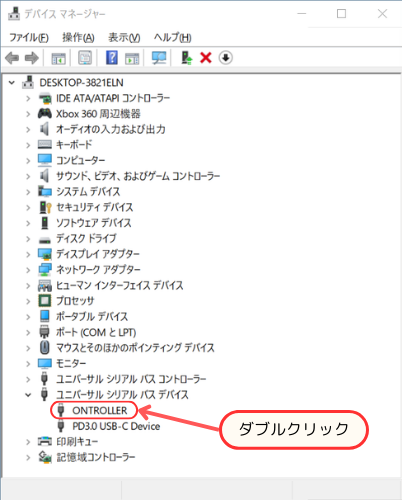Expand the ポート (COM と LPT) category
Image resolution: width=402 pixels, height=500 pixels.
click(x=28, y=332)
